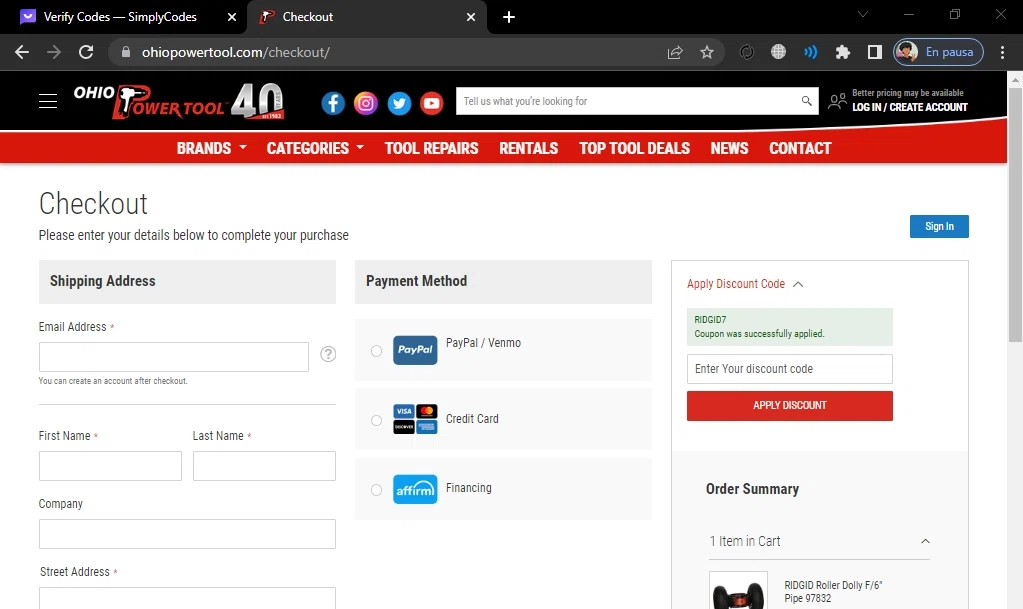Click the site lock icon in address bar
Screen dimensions: 1023x609
pyautogui.click(x=126, y=52)
